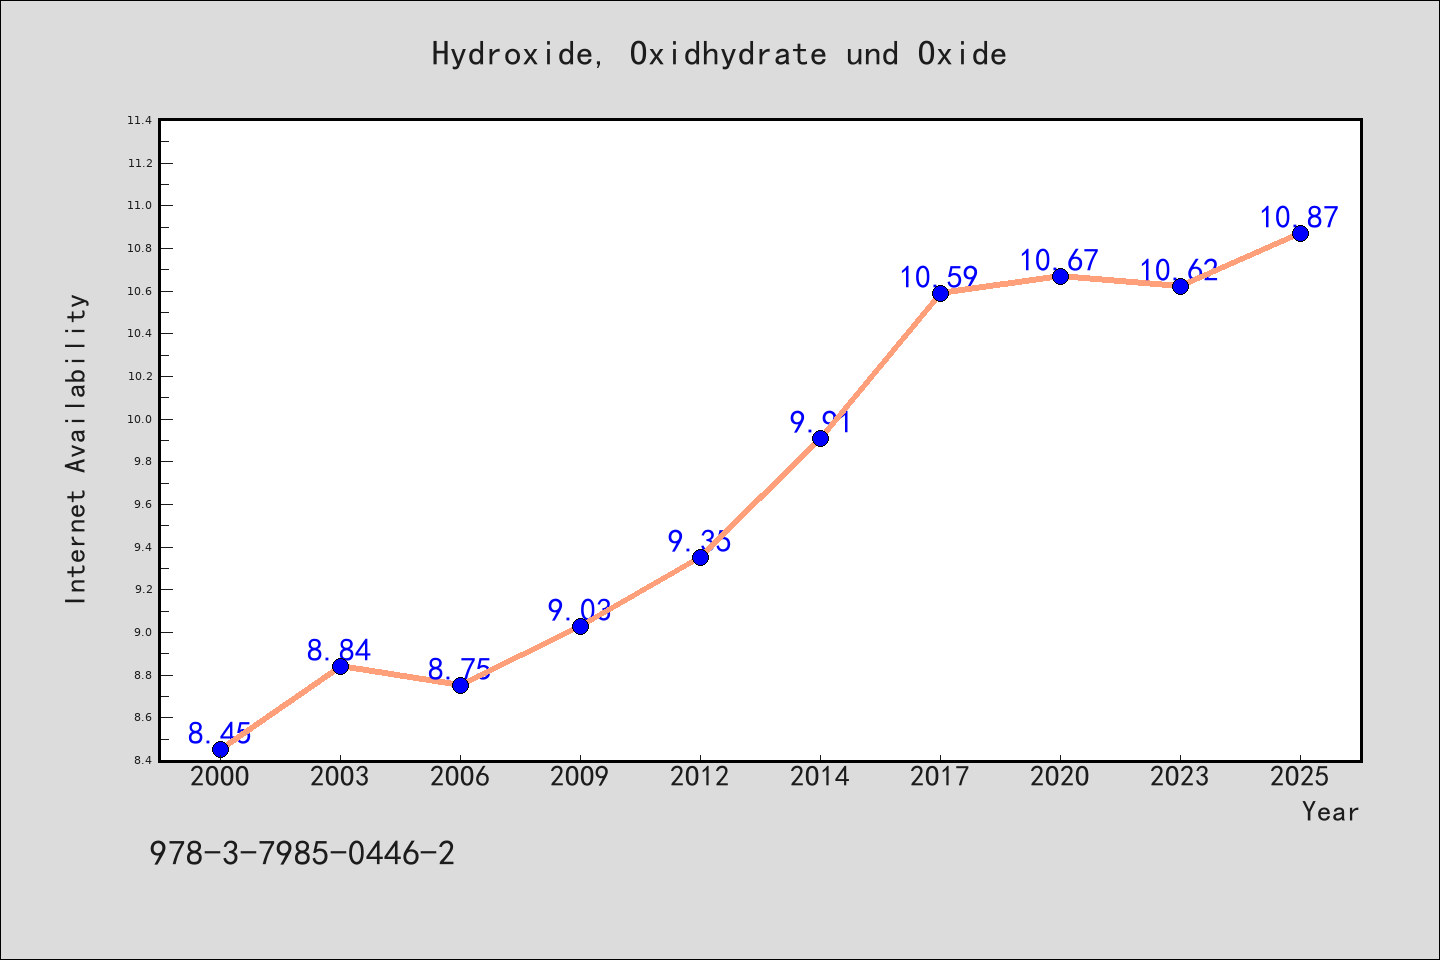Click the y-axis tick label 11.0

coord(139,206)
